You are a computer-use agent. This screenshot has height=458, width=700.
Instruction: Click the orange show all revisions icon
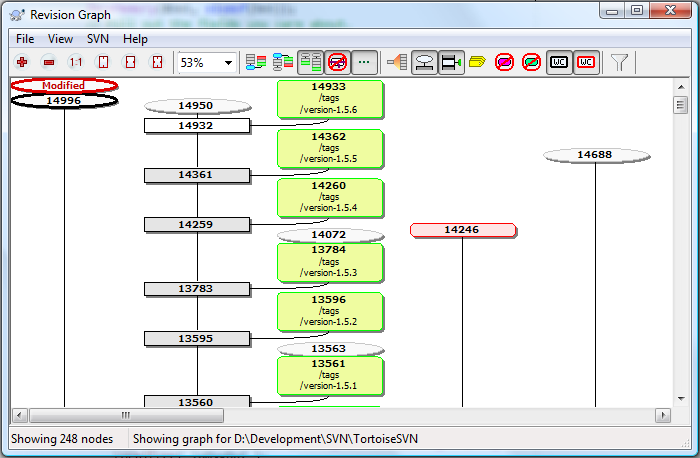tap(397, 63)
